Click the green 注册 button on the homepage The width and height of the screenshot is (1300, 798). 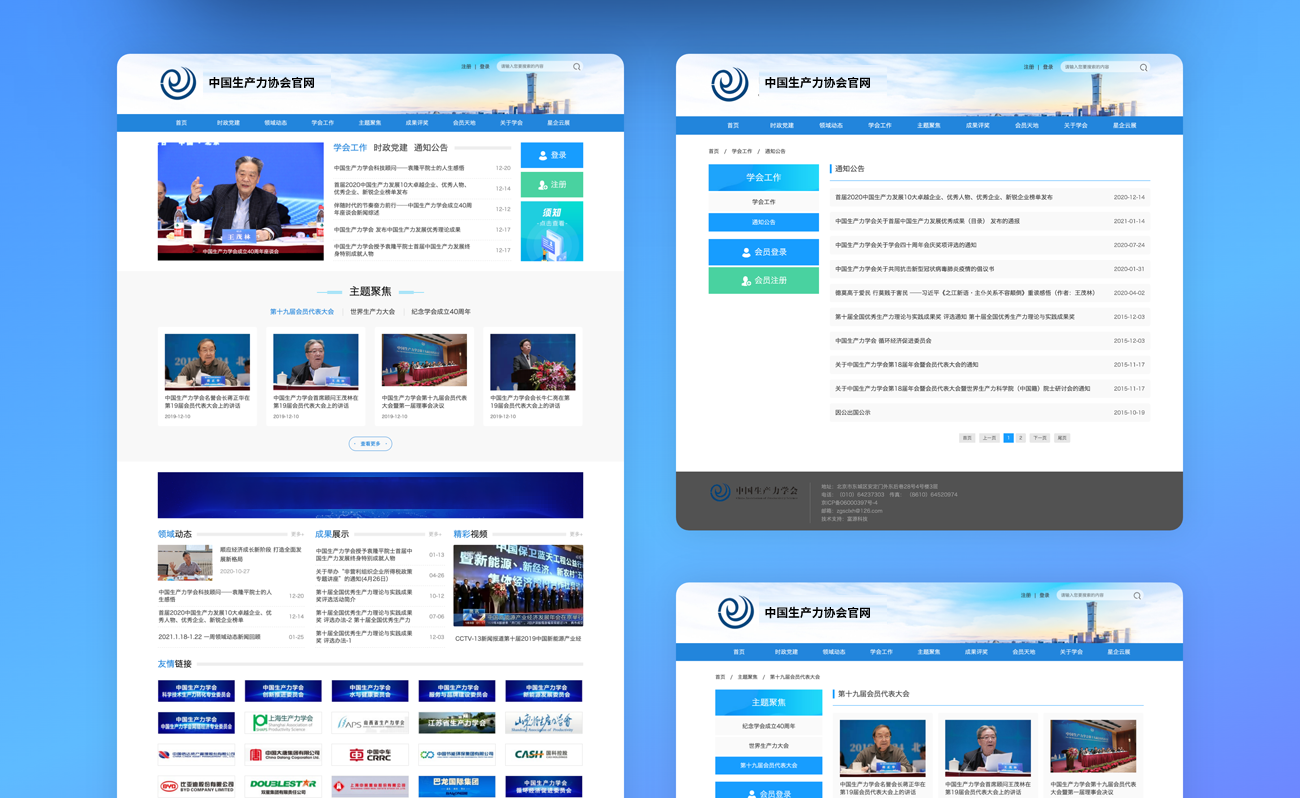coord(551,185)
